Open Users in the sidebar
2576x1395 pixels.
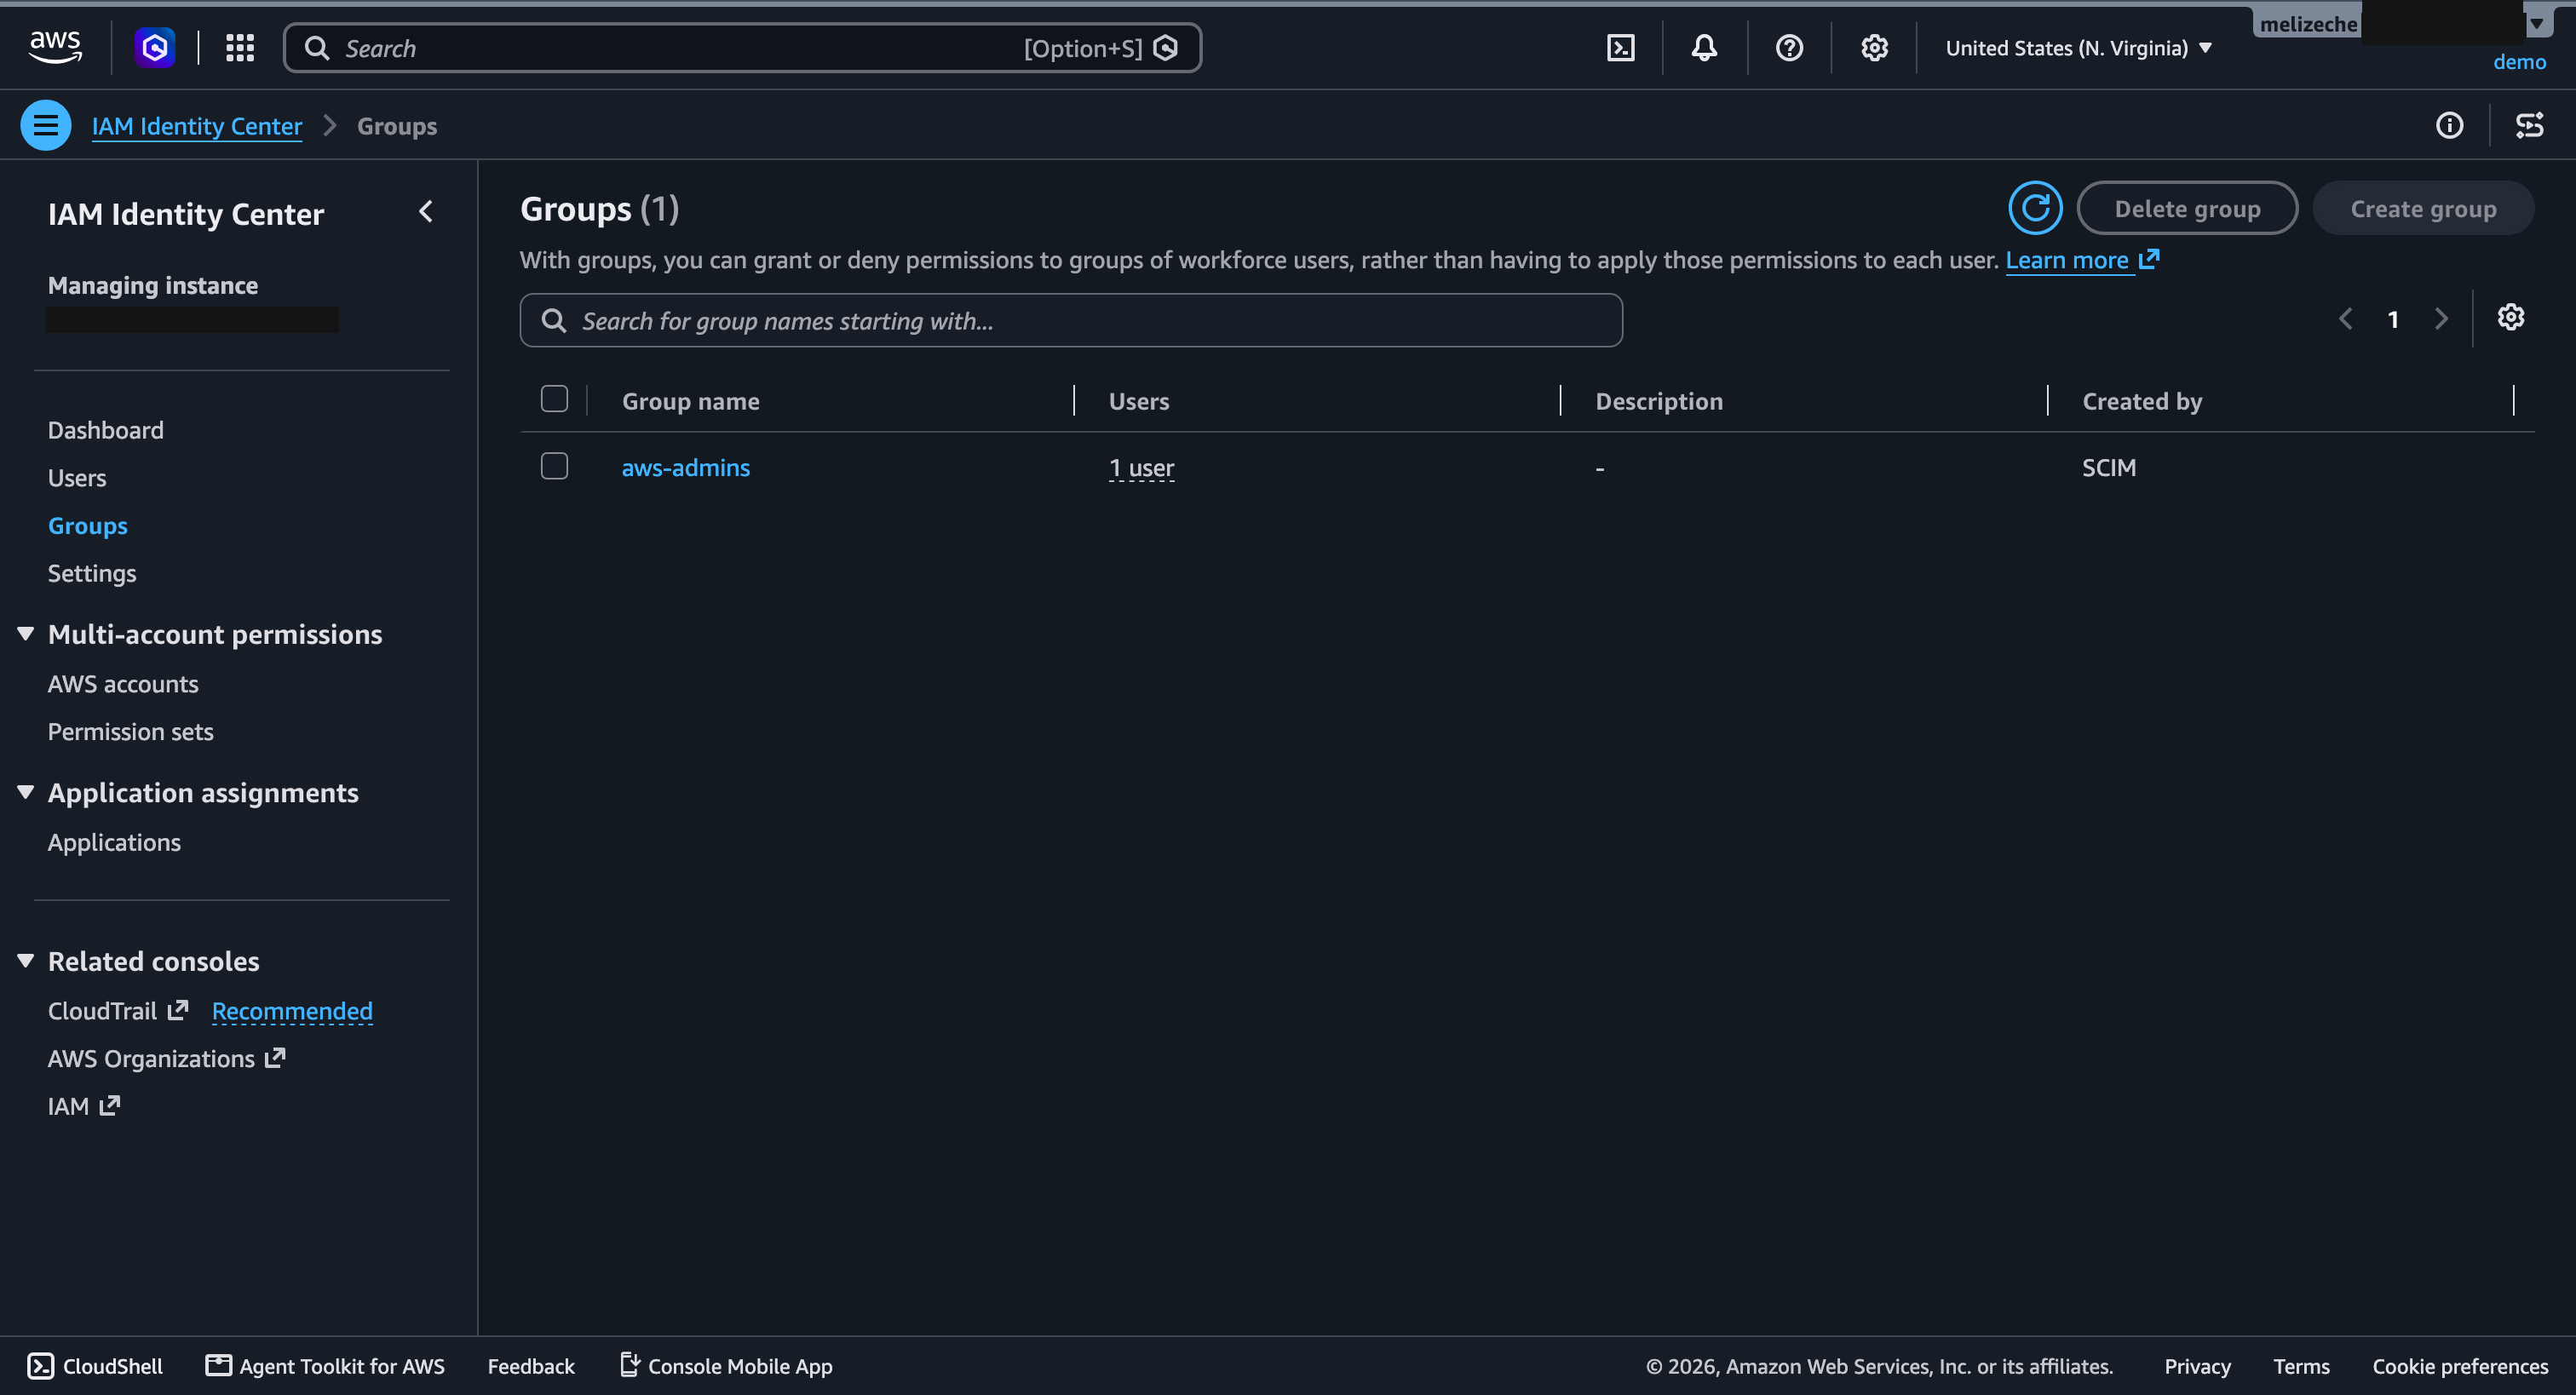coord(77,478)
